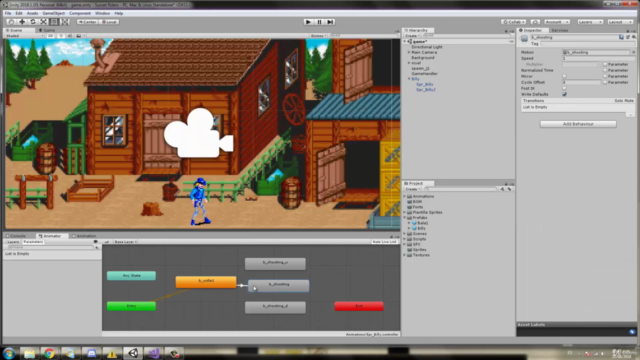The height and width of the screenshot is (360, 640).
Task: Switch to the Console tab
Action: coord(16,236)
